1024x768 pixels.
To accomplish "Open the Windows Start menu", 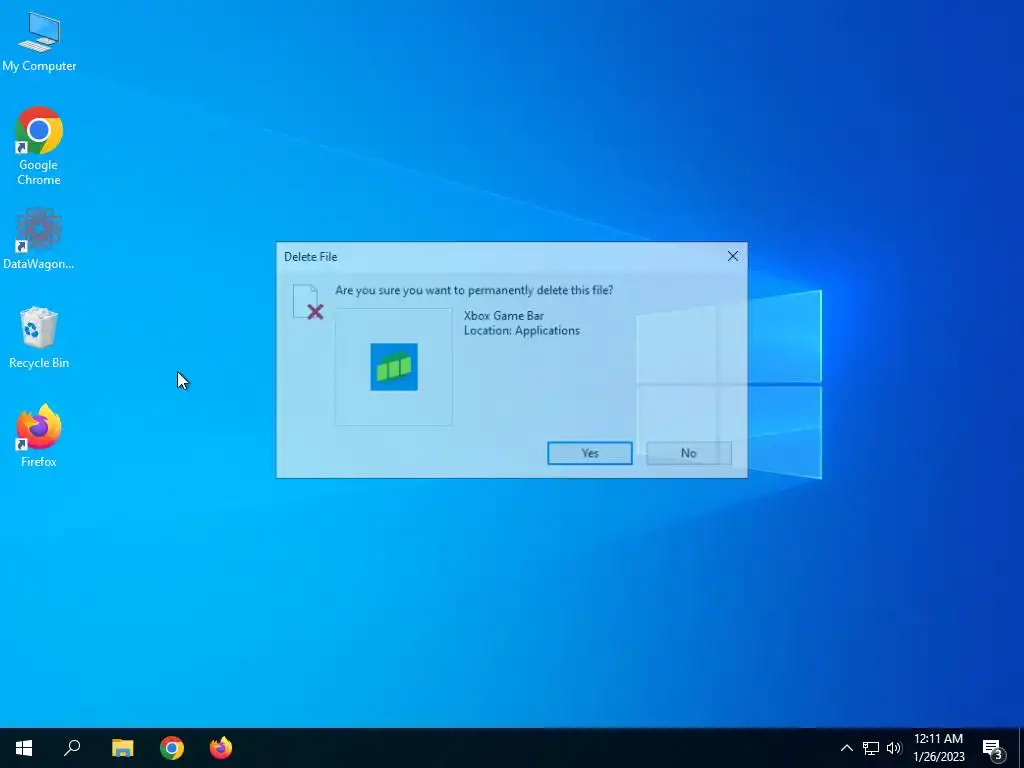I will point(24,748).
